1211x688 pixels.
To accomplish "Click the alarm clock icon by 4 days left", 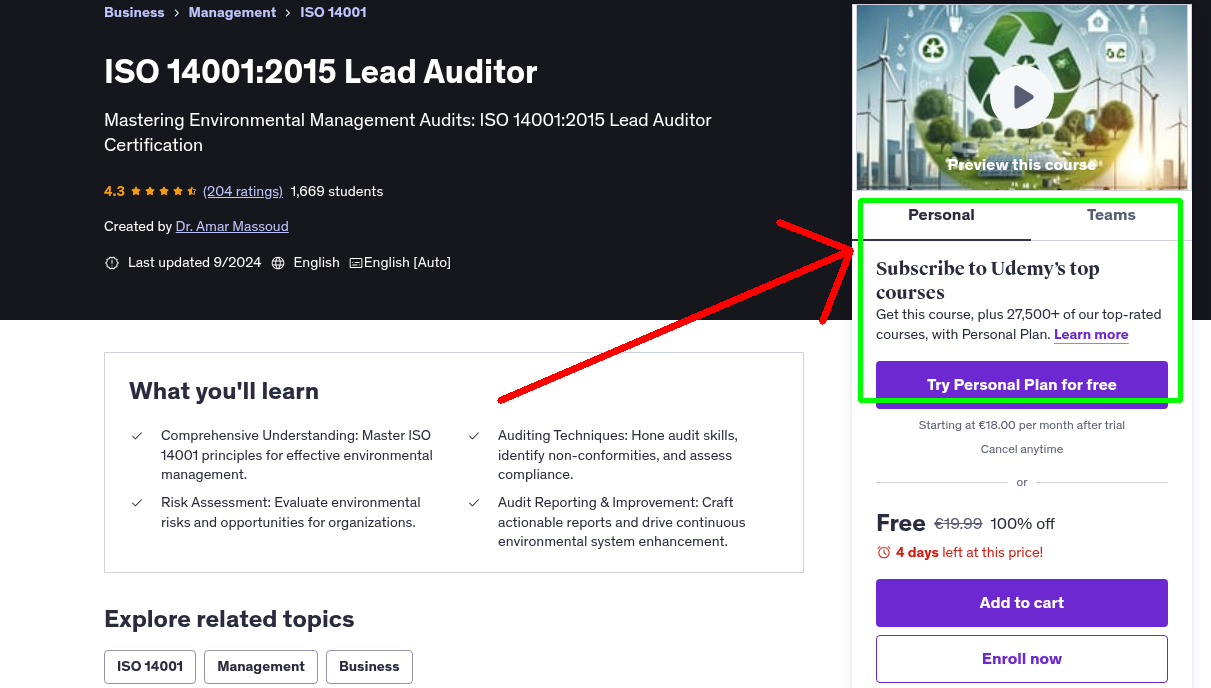I will [x=884, y=552].
